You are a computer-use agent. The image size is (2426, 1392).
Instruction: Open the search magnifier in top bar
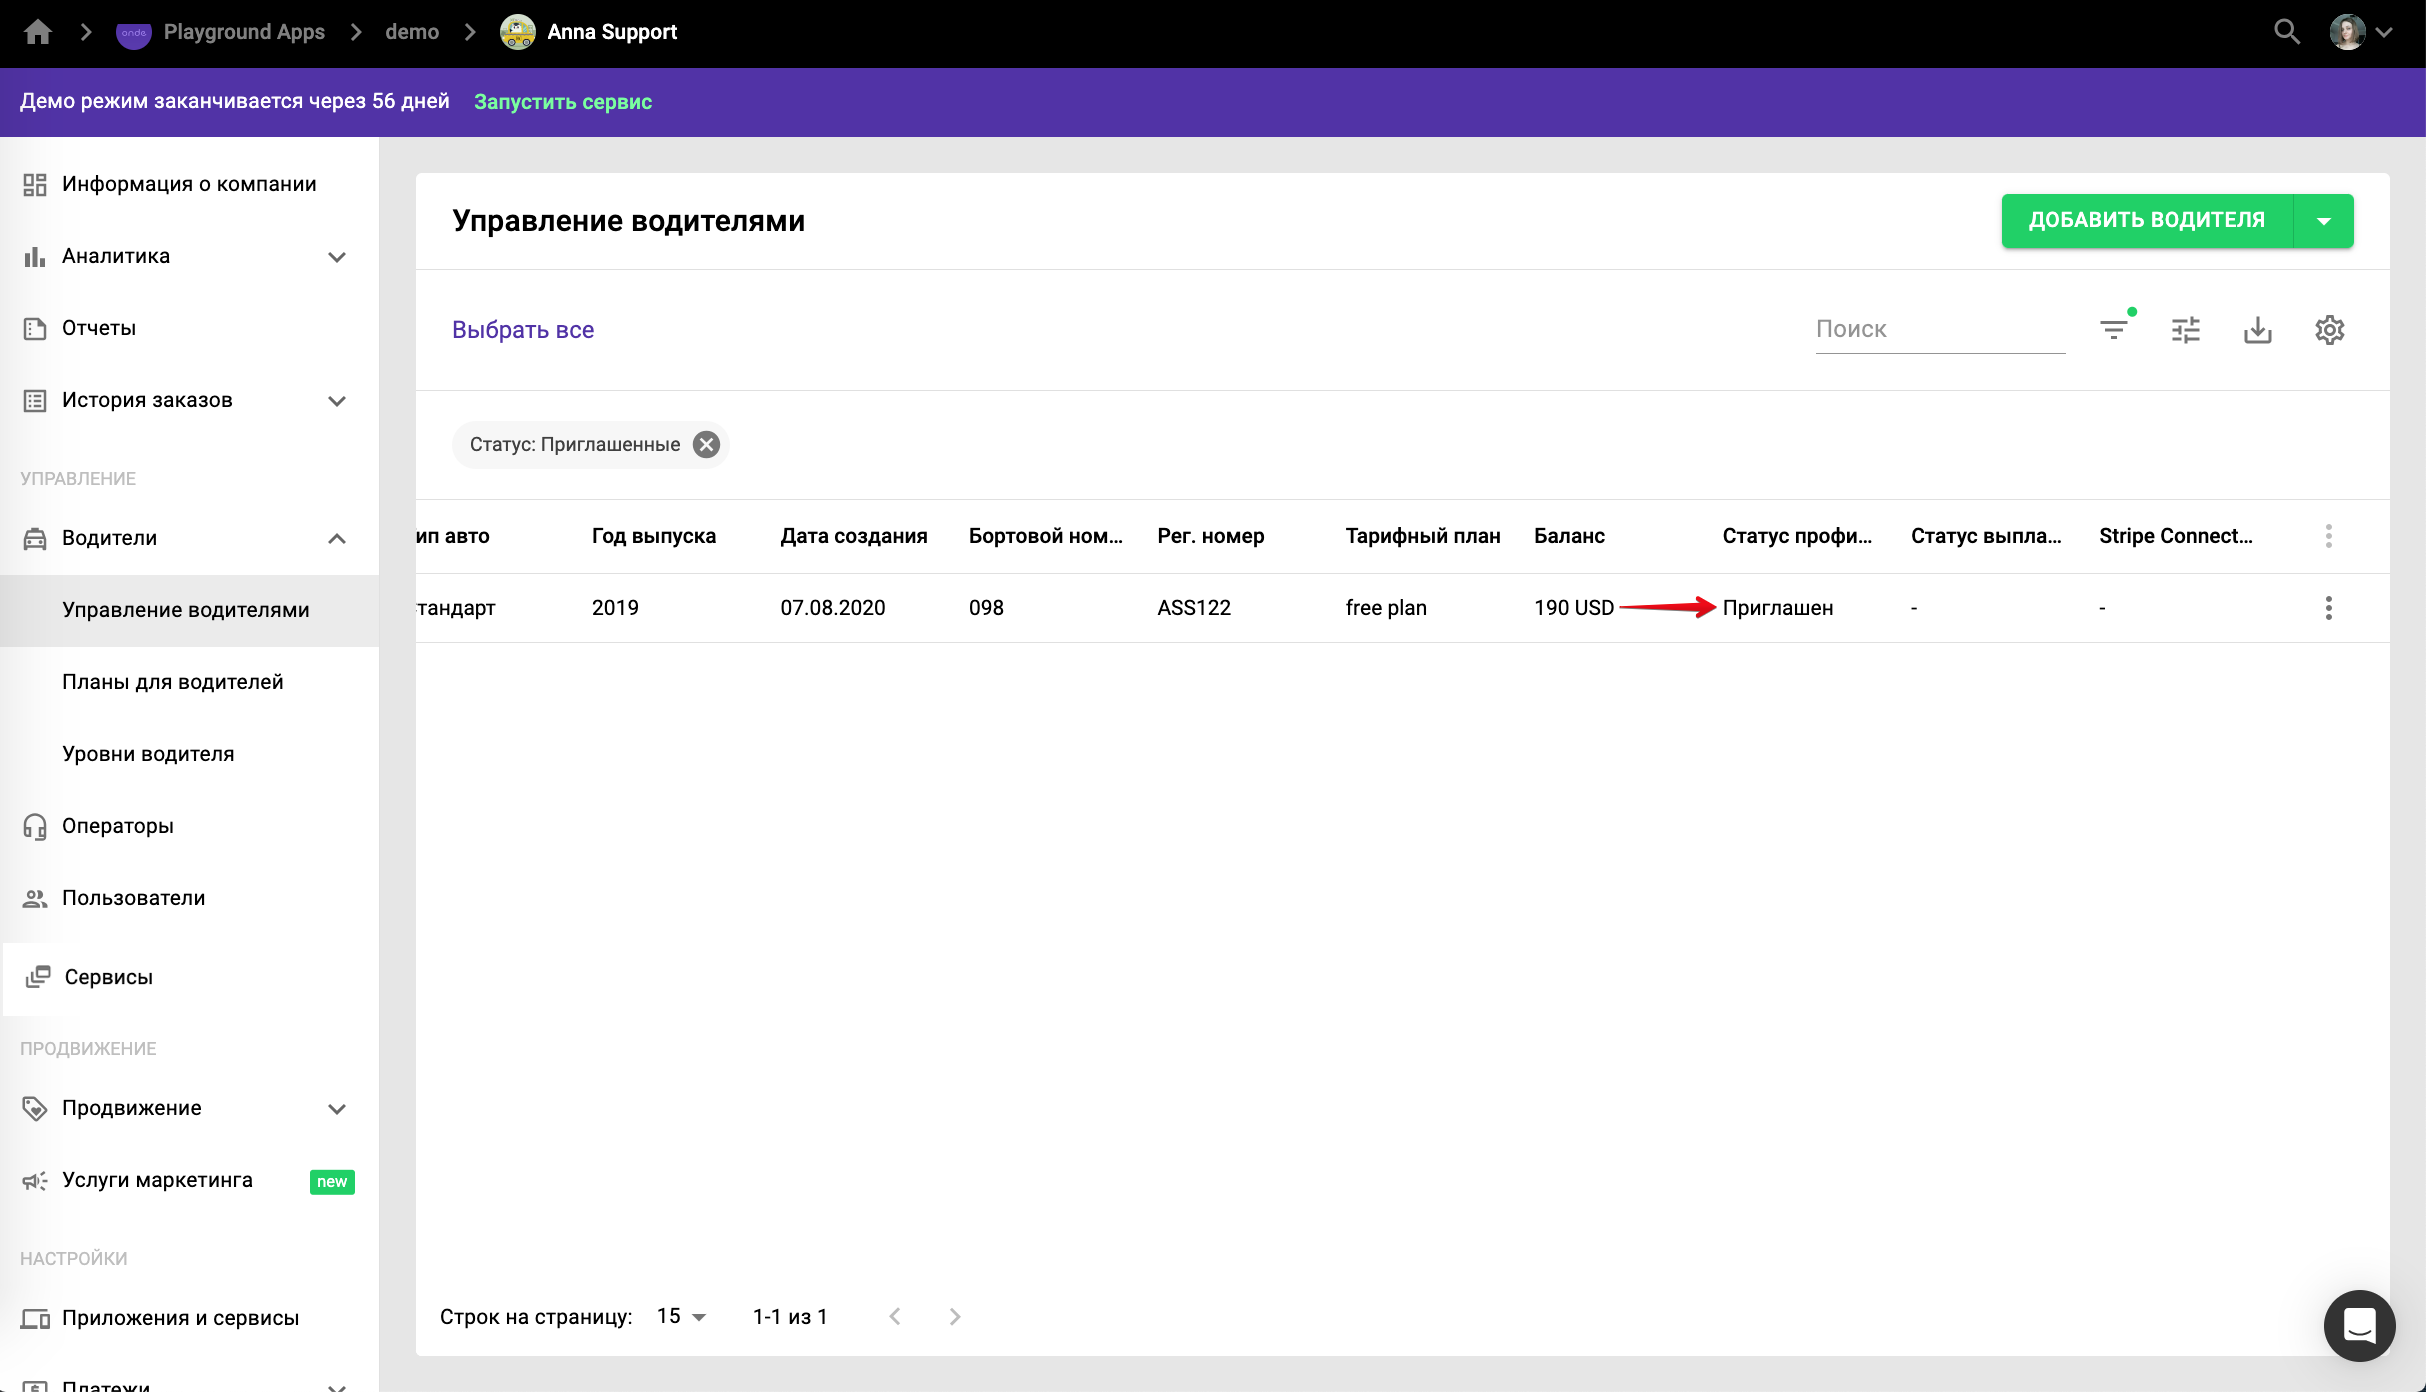click(x=2286, y=32)
